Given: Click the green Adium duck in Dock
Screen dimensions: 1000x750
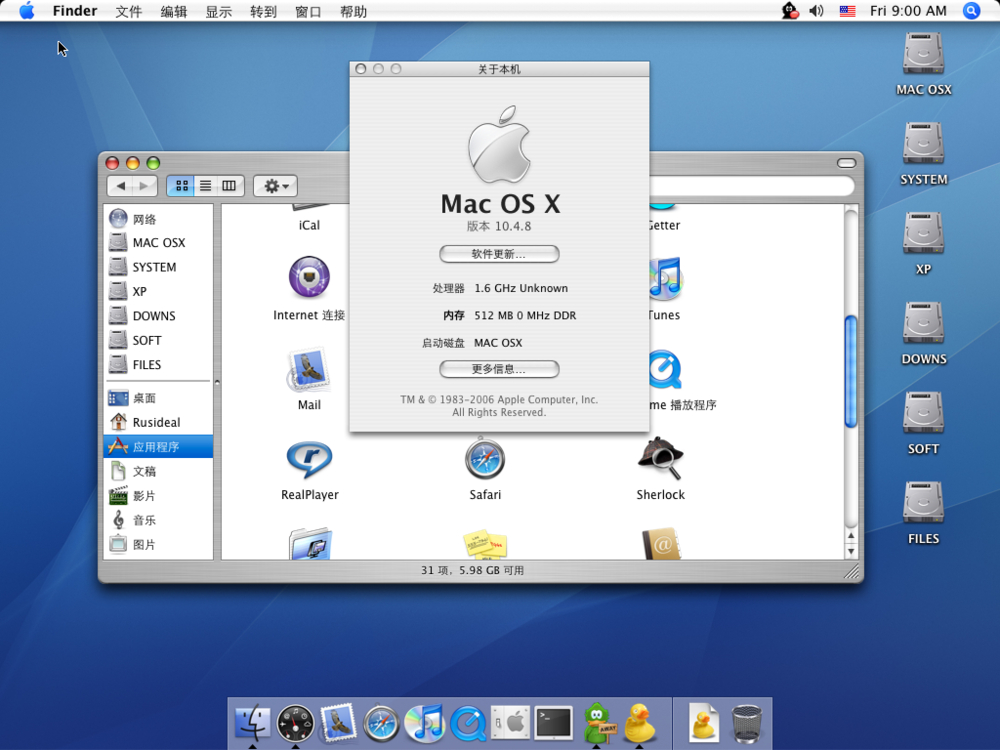Looking at the screenshot, I should 597,723.
